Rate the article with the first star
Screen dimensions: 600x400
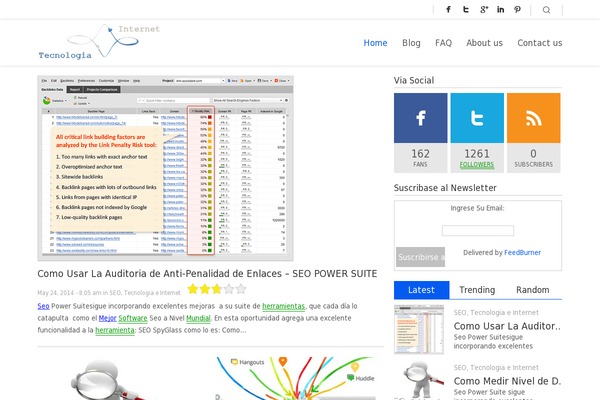pos(193,289)
